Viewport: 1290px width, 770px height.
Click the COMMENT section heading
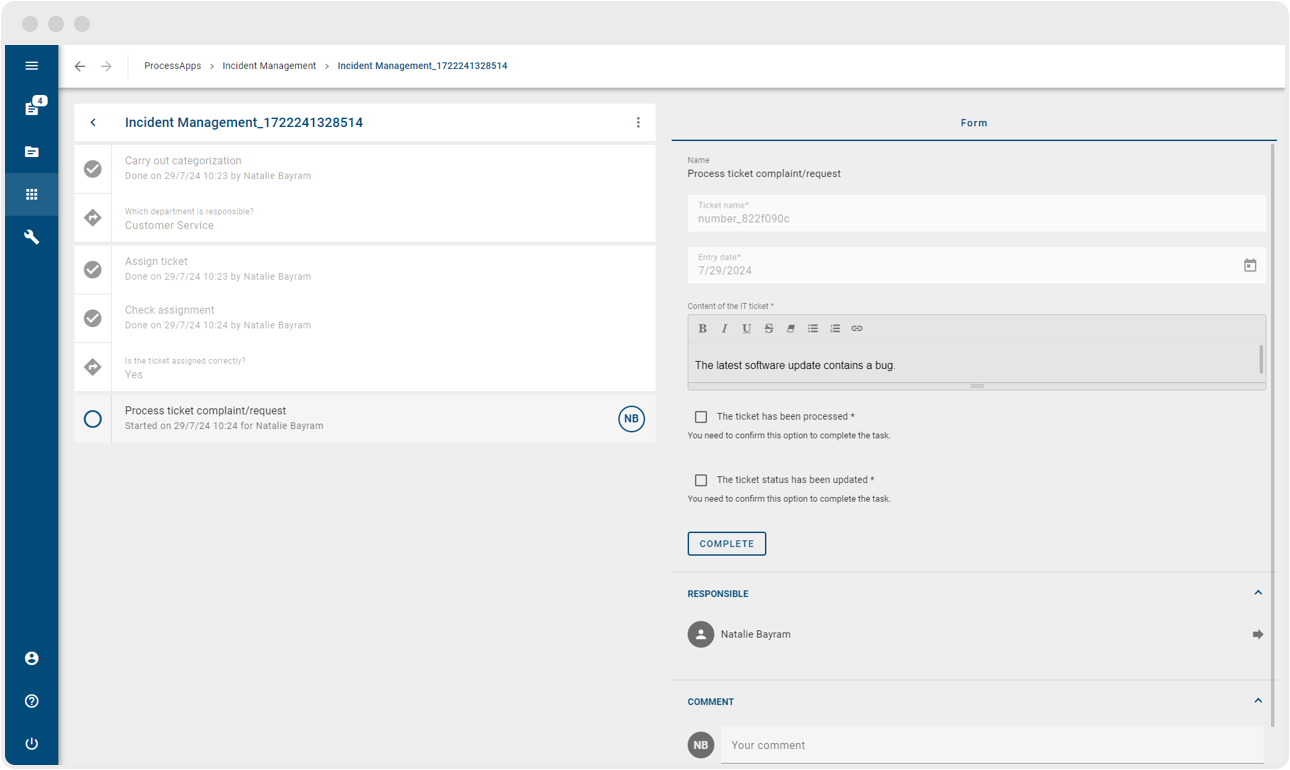[711, 702]
